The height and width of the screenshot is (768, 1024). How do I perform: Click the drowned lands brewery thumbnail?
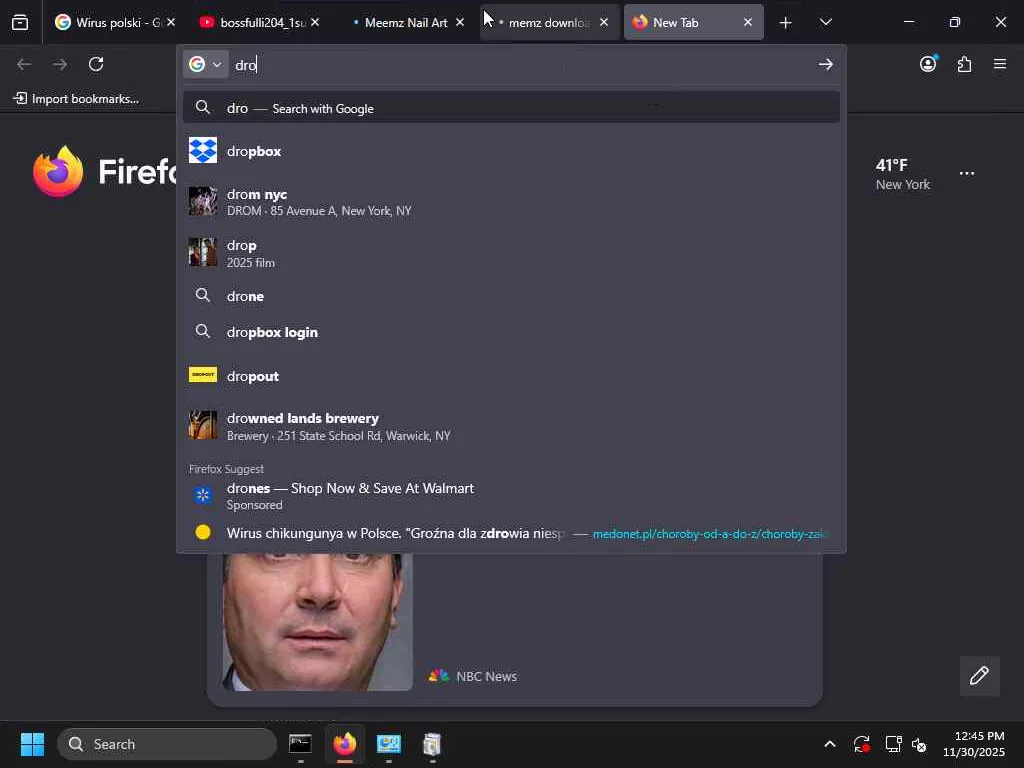203,424
